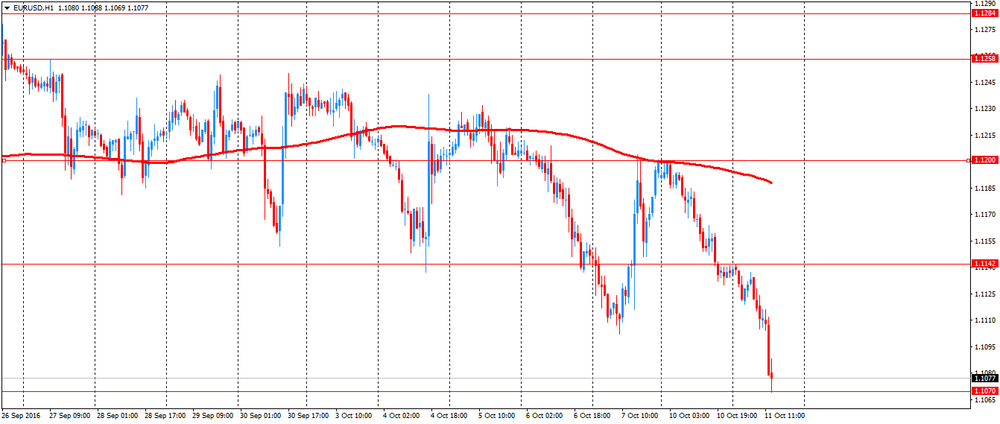Click the 1.1185 value on price axis
1000x424 pixels.
(983, 188)
